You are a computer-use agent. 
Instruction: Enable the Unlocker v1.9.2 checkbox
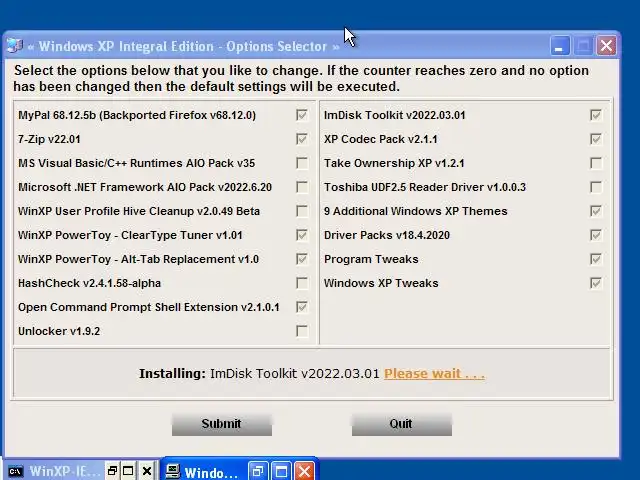coord(302,331)
